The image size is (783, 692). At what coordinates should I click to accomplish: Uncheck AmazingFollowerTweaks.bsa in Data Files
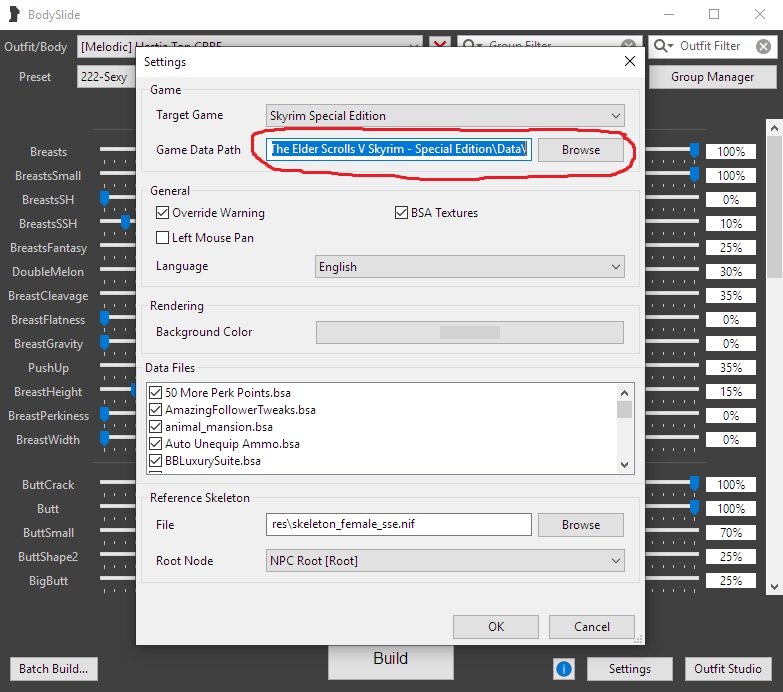point(156,410)
